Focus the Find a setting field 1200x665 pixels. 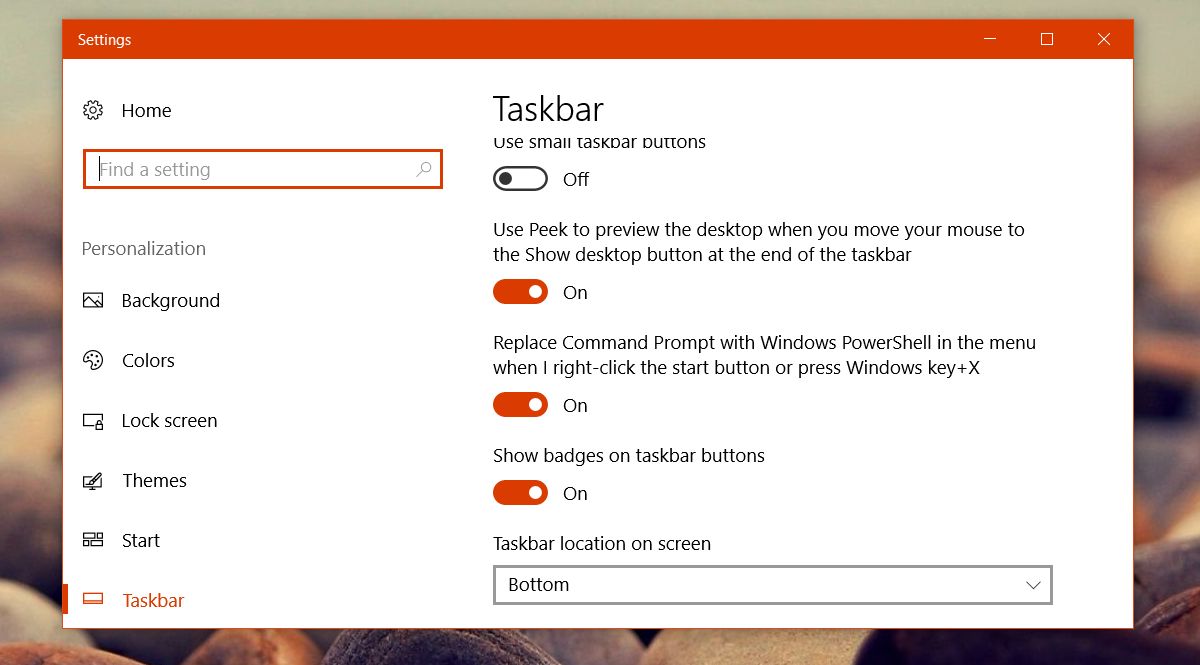click(263, 169)
